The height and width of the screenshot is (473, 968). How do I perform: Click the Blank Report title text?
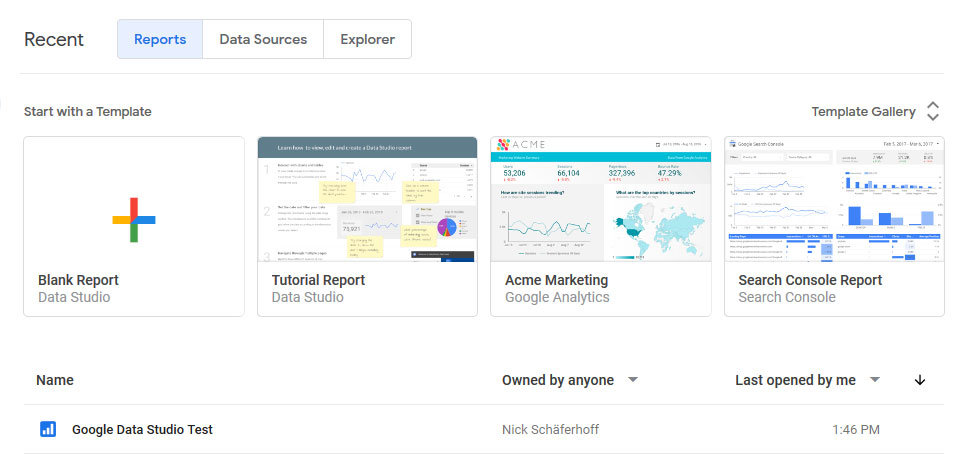78,280
